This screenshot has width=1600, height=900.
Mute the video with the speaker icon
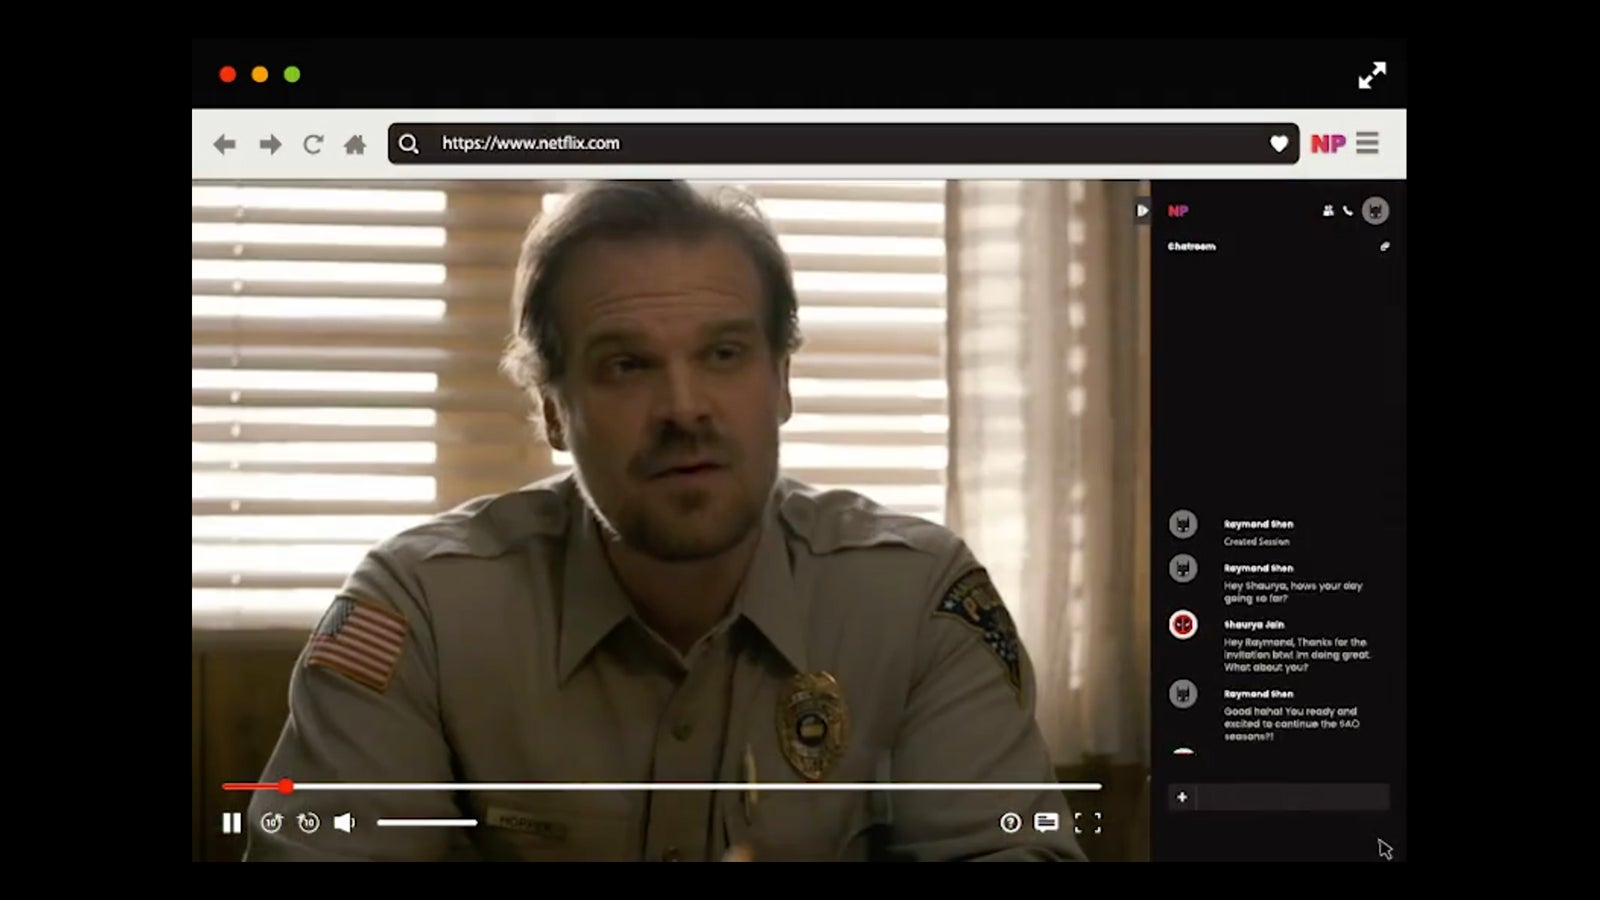(345, 823)
